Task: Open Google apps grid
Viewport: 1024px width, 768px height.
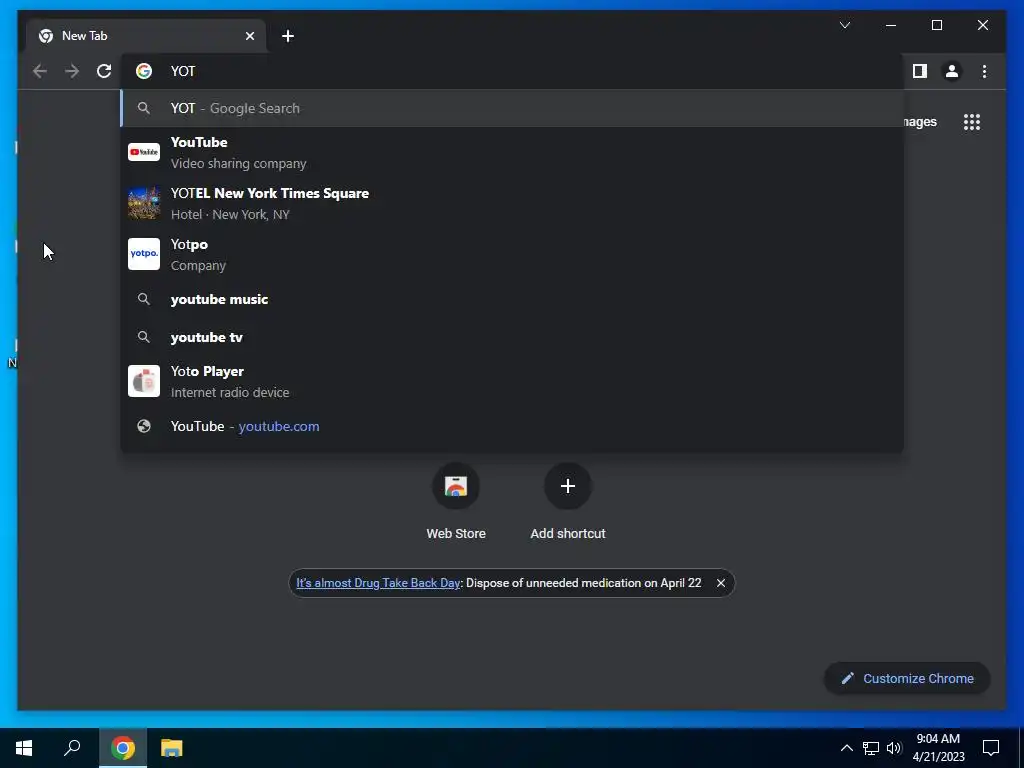Action: coord(972,122)
